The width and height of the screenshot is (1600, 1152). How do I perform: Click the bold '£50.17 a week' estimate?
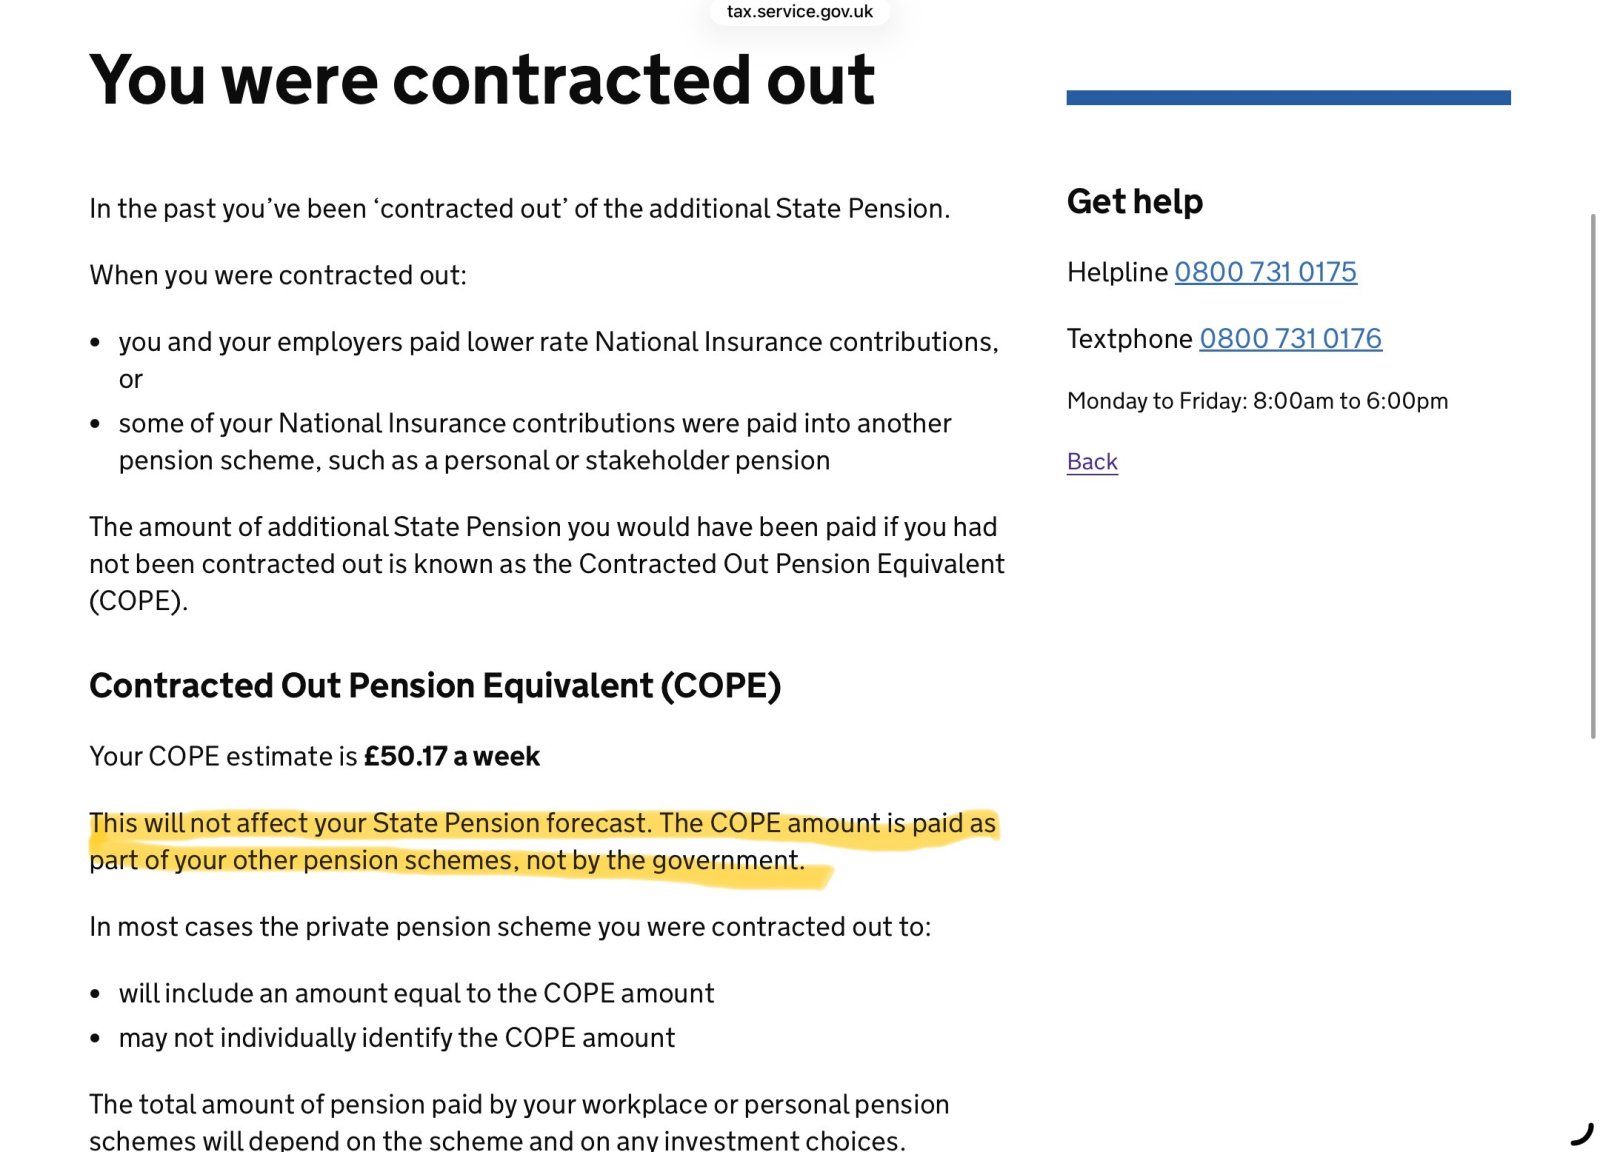pos(452,757)
